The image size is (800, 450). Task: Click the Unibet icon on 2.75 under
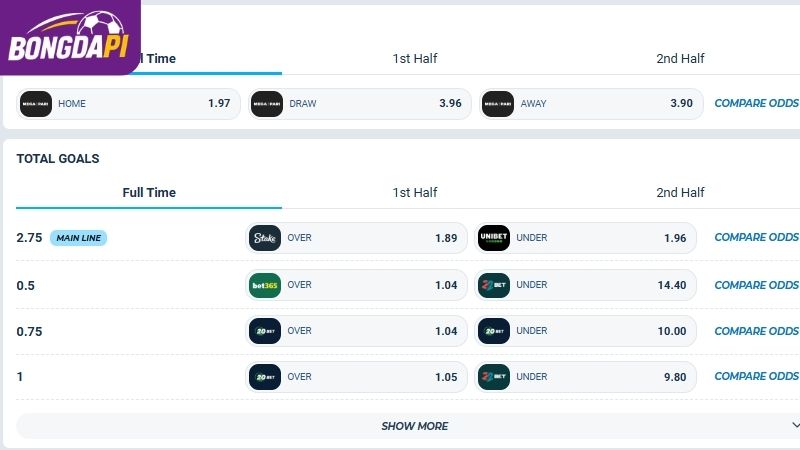coord(494,238)
